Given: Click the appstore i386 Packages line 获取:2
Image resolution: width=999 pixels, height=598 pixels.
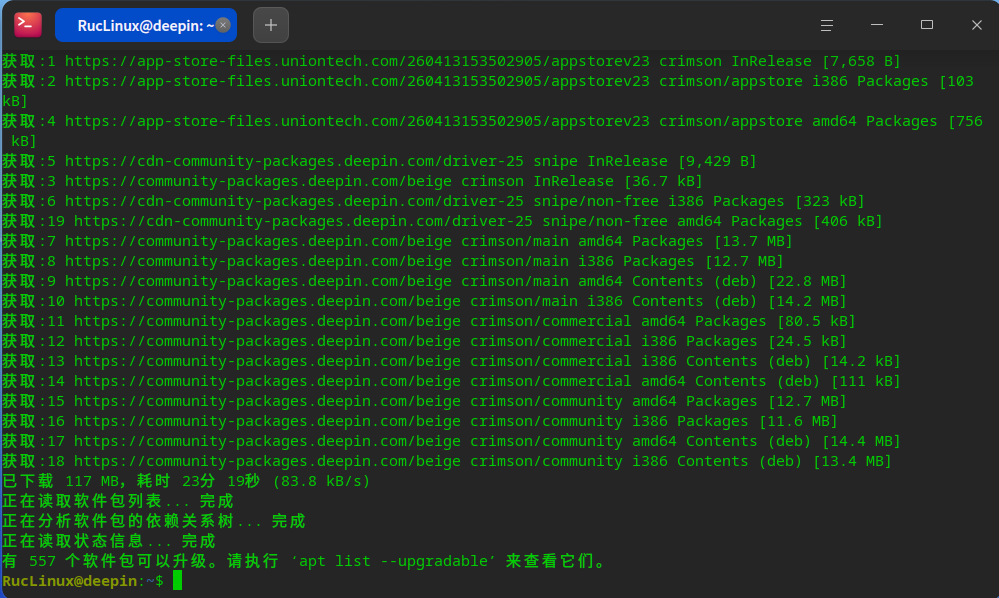Looking at the screenshot, I should click(x=488, y=91).
